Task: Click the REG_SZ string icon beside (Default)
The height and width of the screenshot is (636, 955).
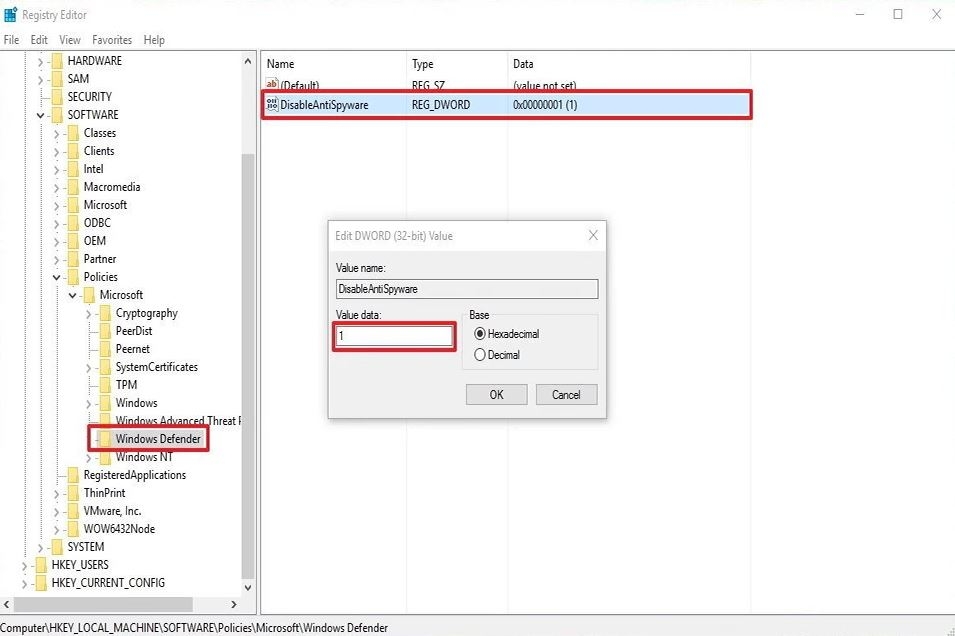Action: [271, 85]
